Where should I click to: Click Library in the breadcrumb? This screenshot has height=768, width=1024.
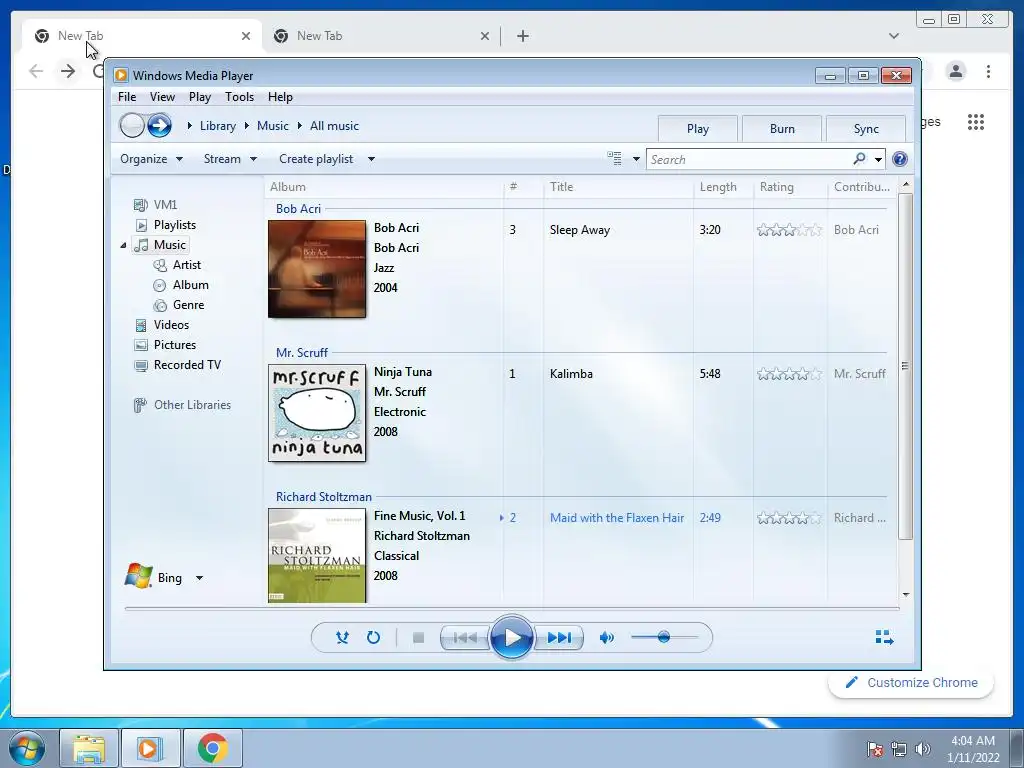pyautogui.click(x=217, y=126)
